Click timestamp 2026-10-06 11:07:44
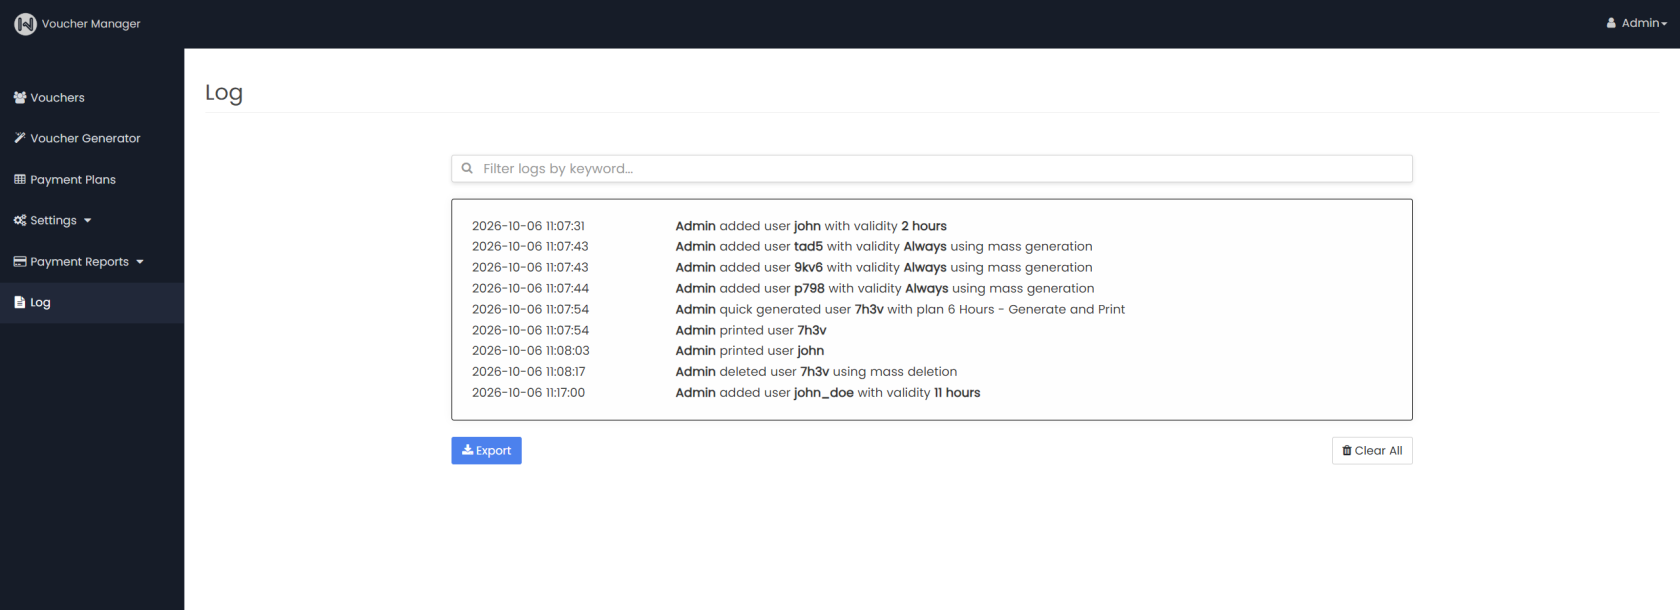The image size is (1680, 610). point(530,289)
